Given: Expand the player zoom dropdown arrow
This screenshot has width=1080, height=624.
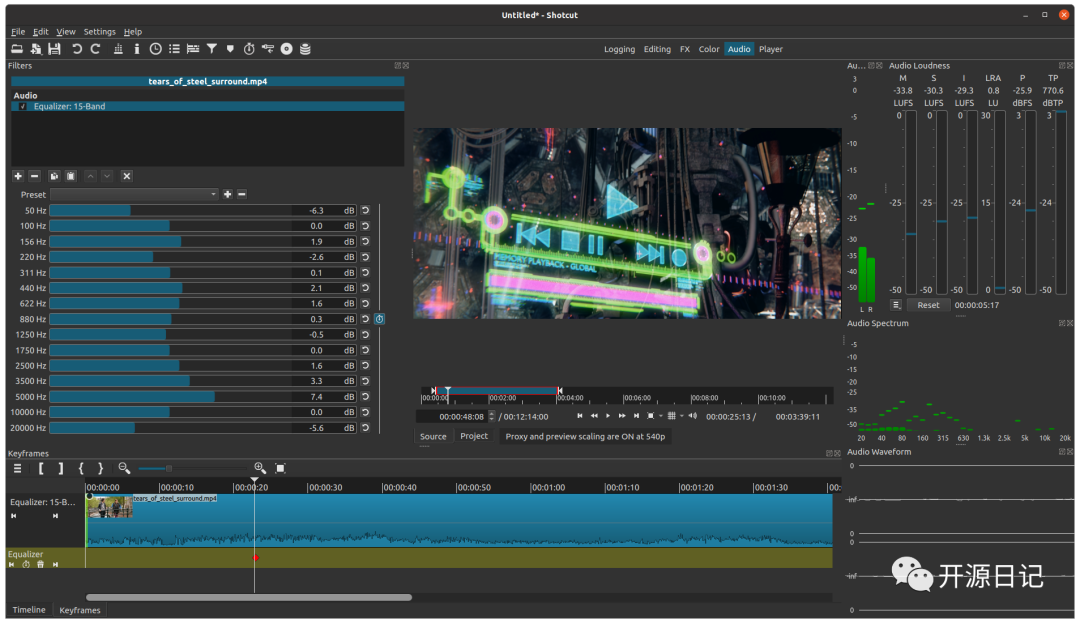Looking at the screenshot, I should (x=661, y=416).
